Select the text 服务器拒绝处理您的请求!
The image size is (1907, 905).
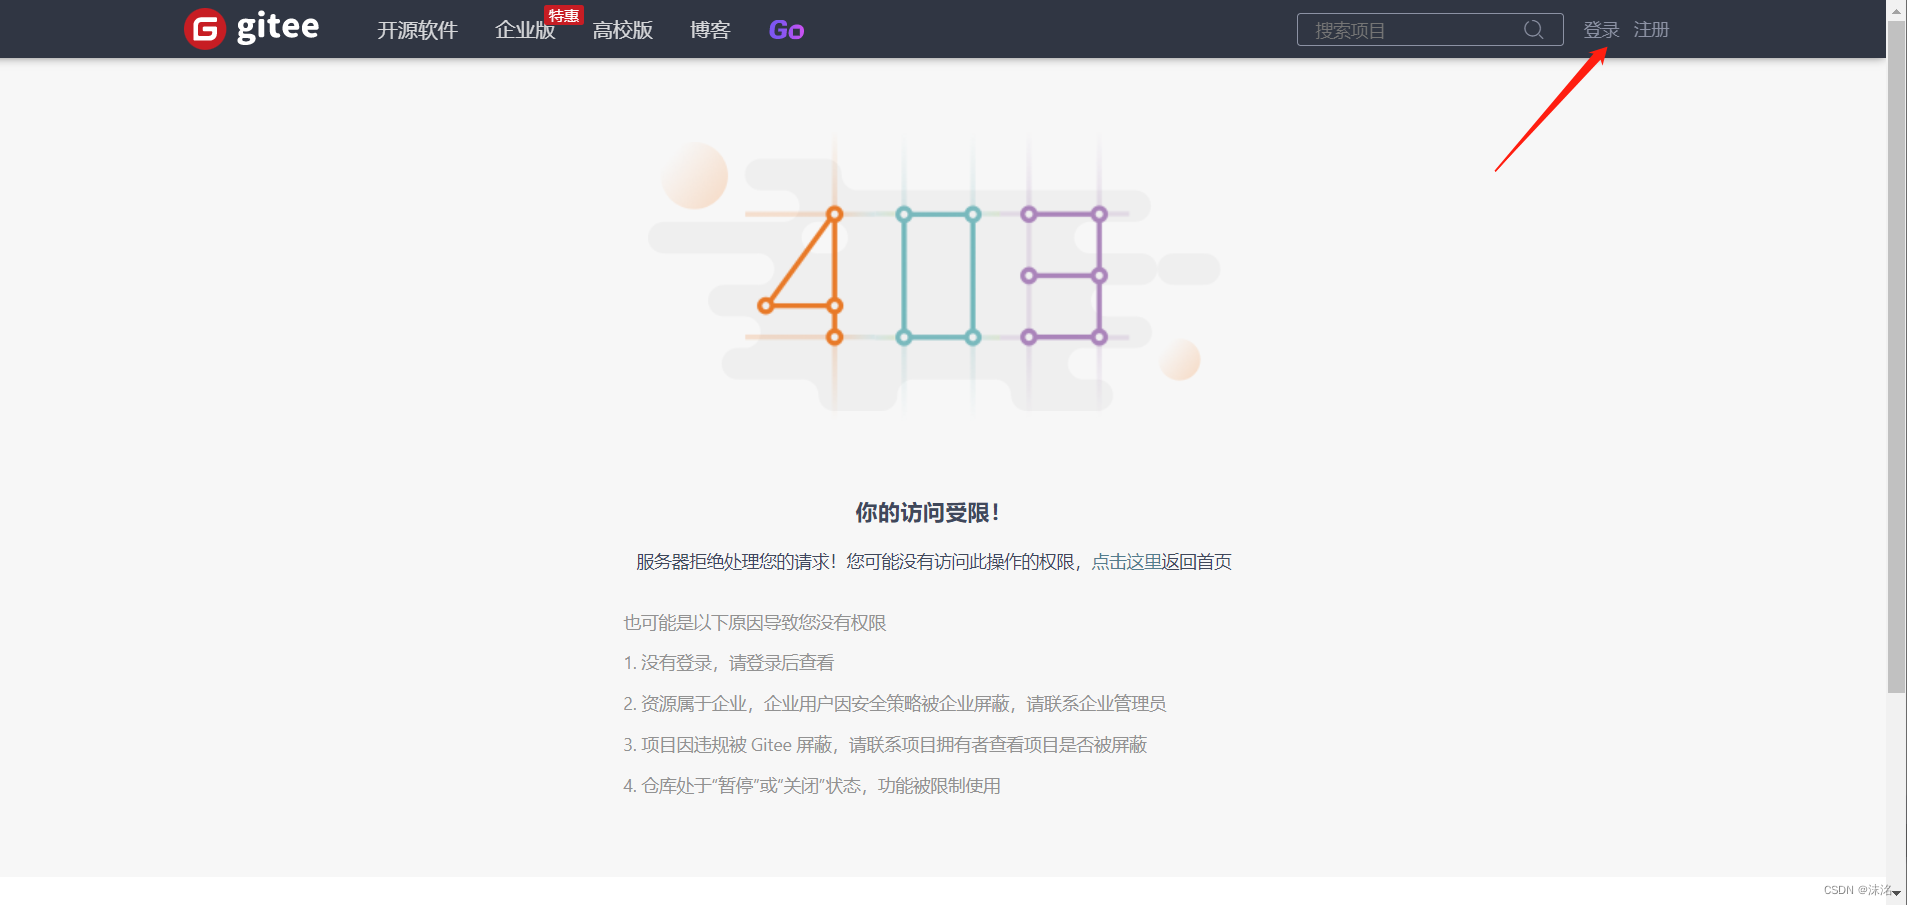[736, 562]
